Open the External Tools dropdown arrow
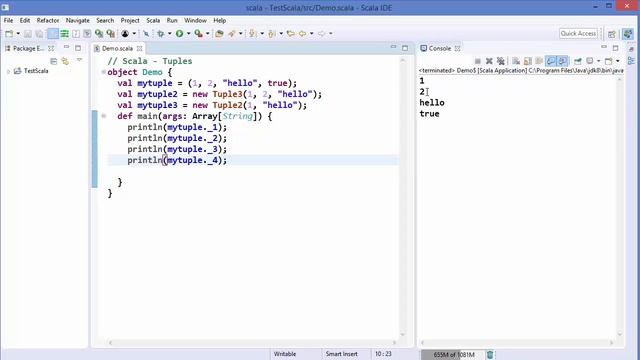This screenshot has width=640, height=360. click(x=207, y=33)
